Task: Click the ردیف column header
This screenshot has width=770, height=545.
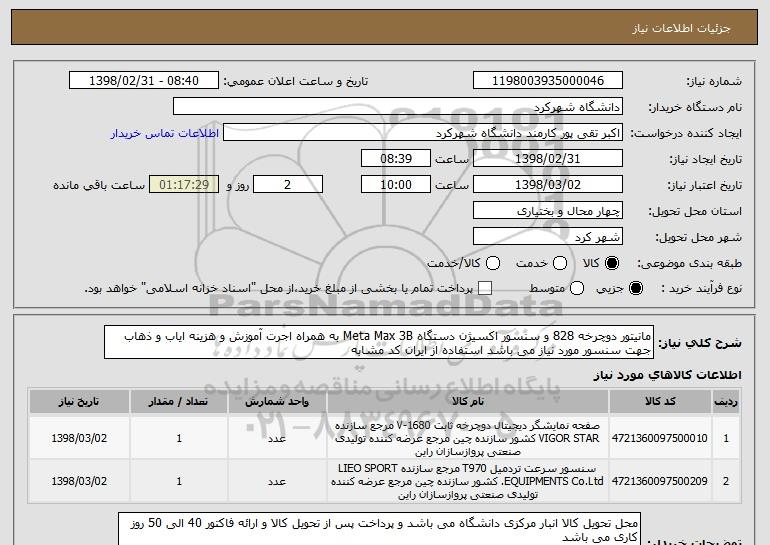Action: click(x=726, y=402)
